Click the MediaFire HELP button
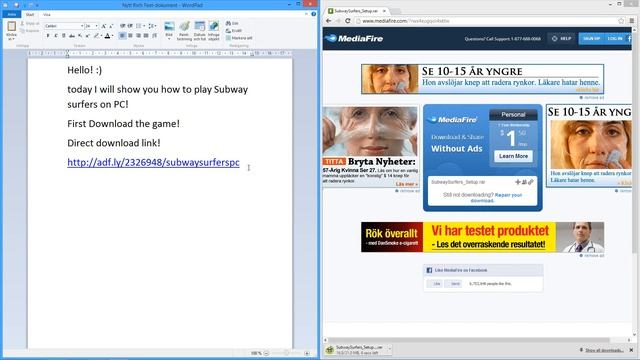640x360 pixels. pos(562,38)
